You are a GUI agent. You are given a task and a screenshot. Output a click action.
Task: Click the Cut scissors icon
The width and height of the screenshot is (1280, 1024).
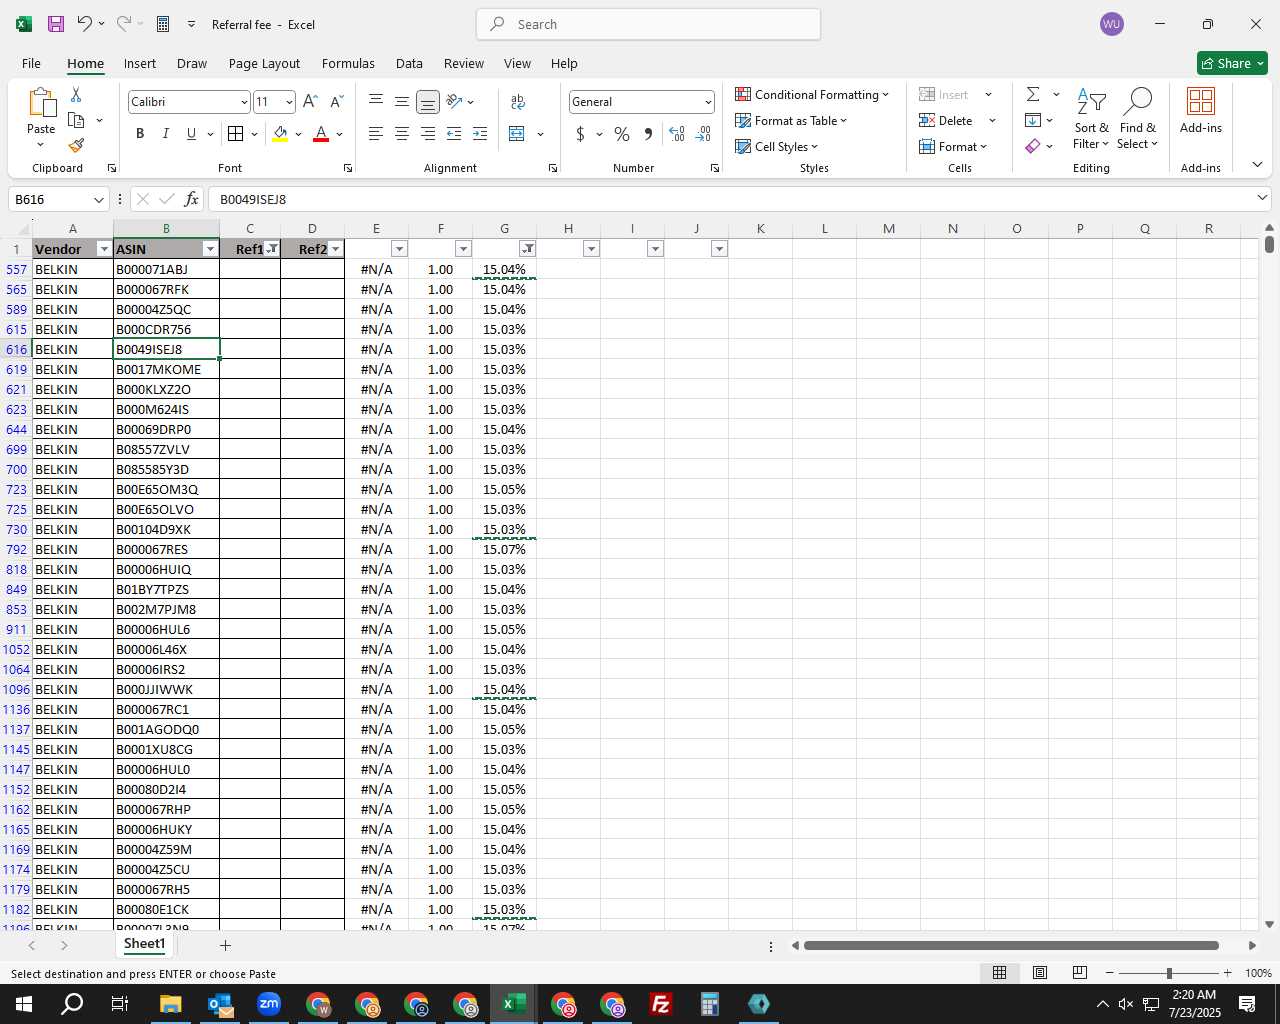(x=76, y=94)
